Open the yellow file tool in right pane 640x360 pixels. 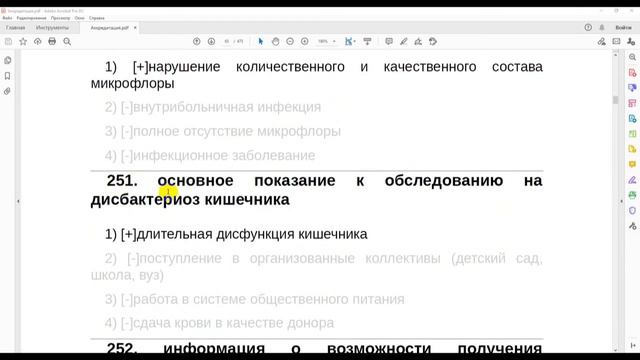[632, 149]
